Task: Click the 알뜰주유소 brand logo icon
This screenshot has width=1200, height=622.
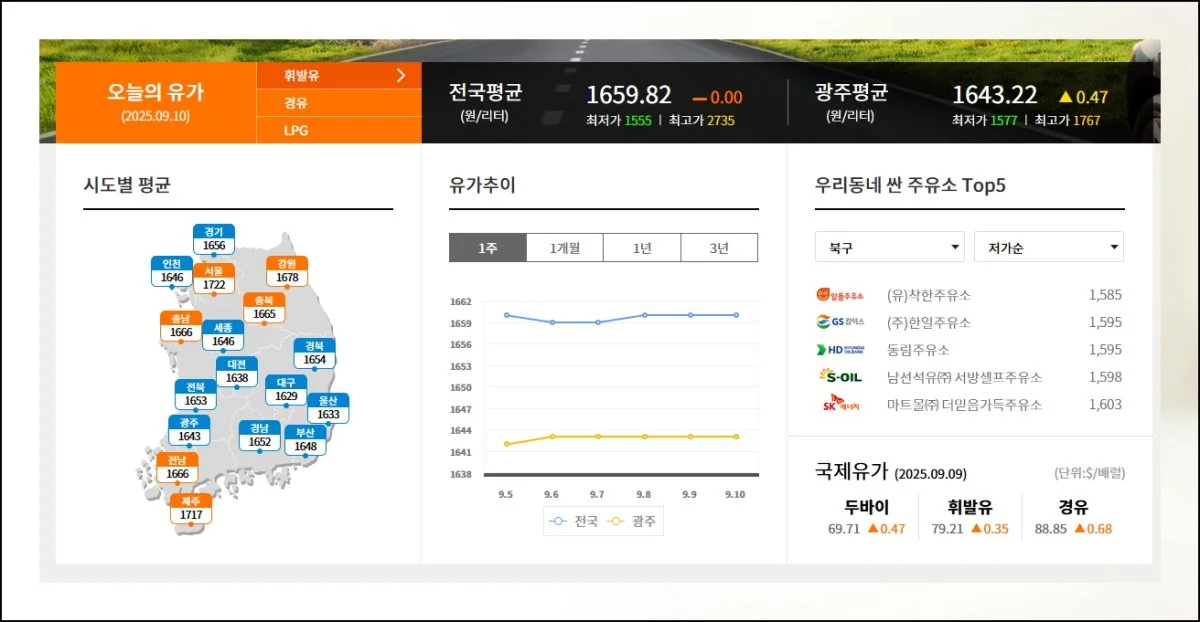Action: 839,295
